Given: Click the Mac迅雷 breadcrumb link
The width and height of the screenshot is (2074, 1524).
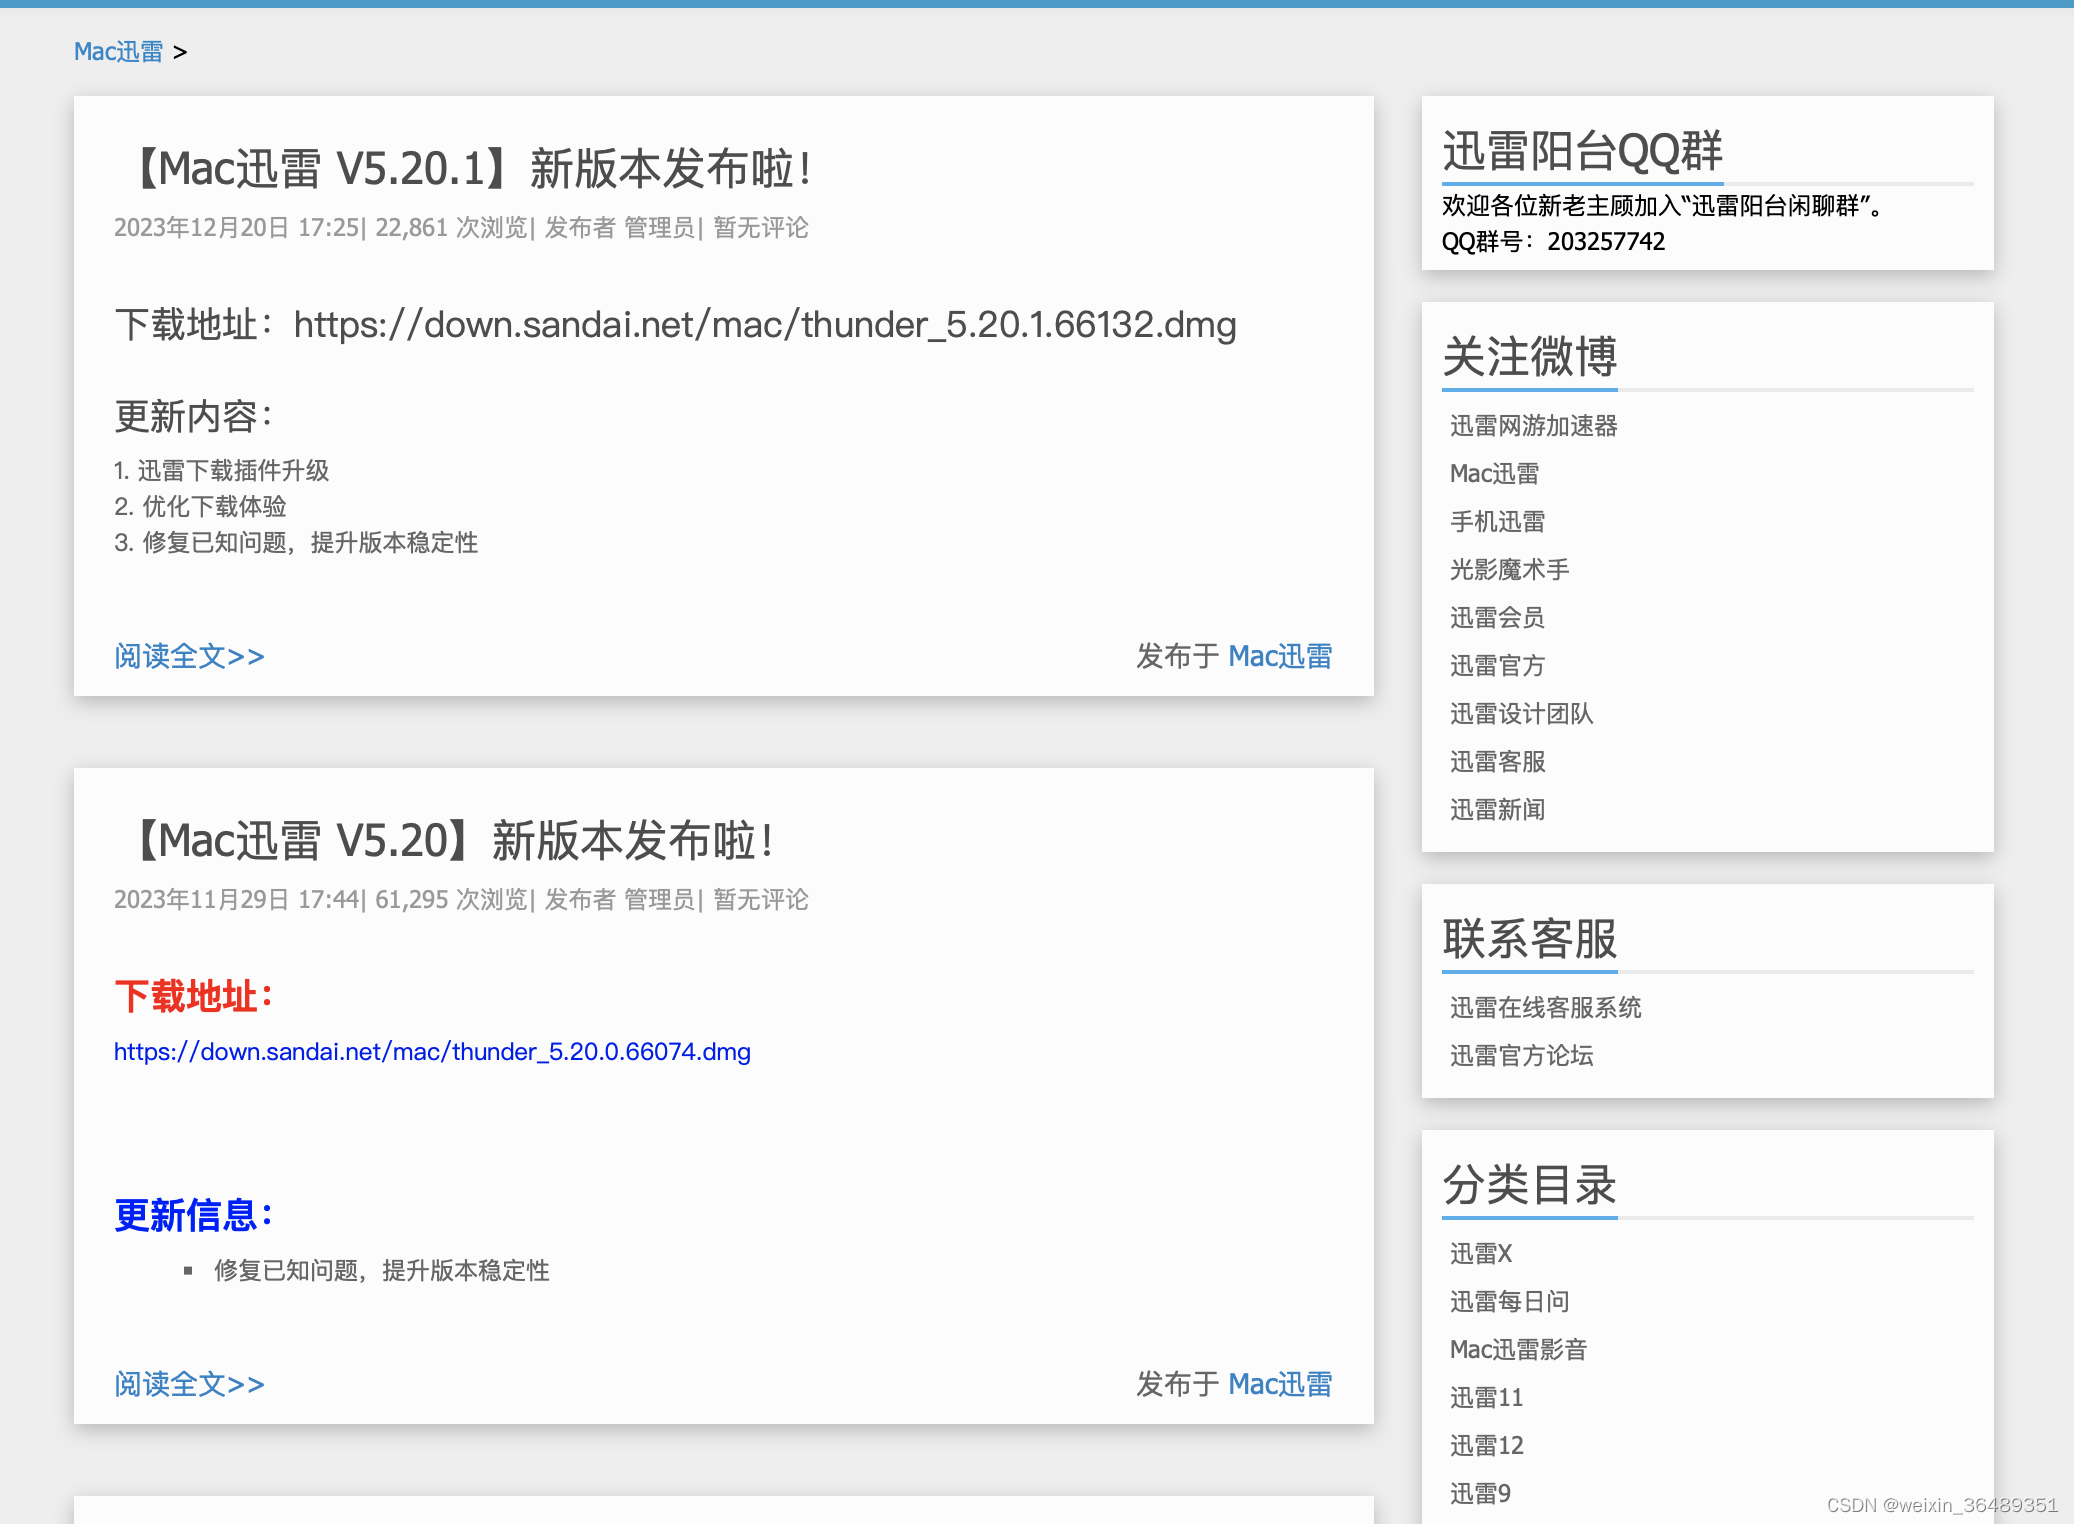Looking at the screenshot, I should 118,52.
